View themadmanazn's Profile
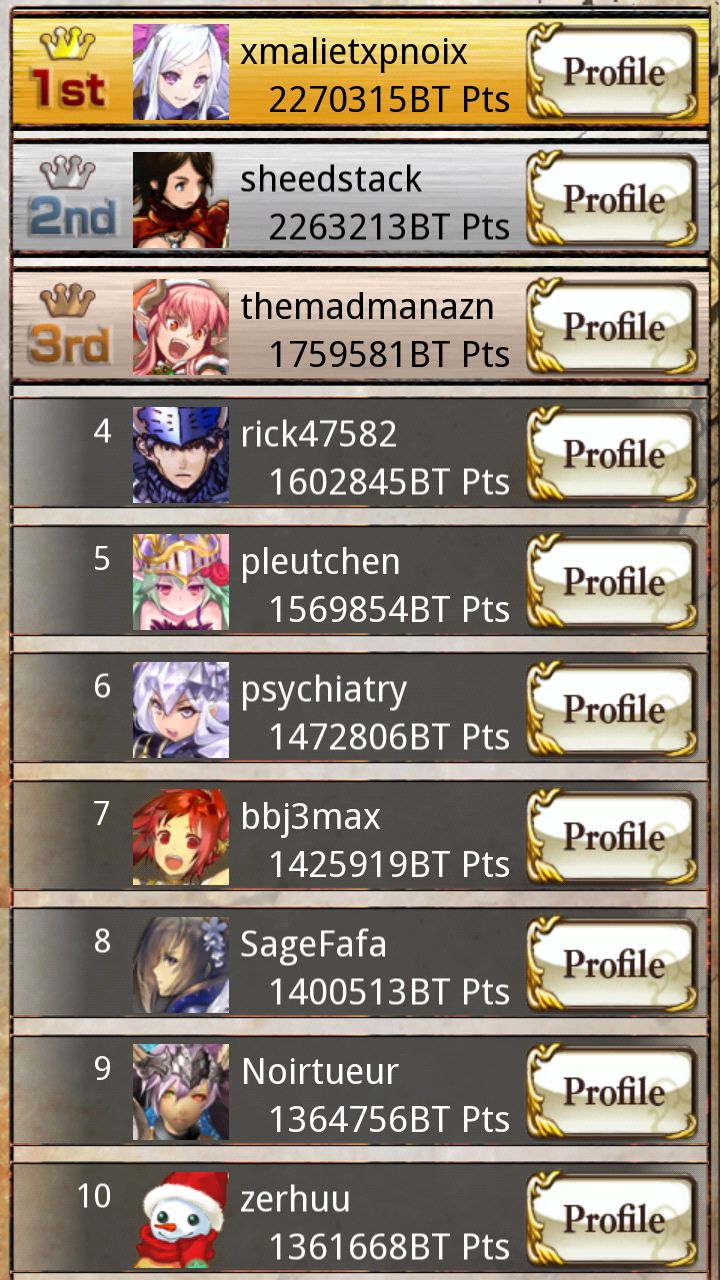The height and width of the screenshot is (1280, 720). (611, 326)
